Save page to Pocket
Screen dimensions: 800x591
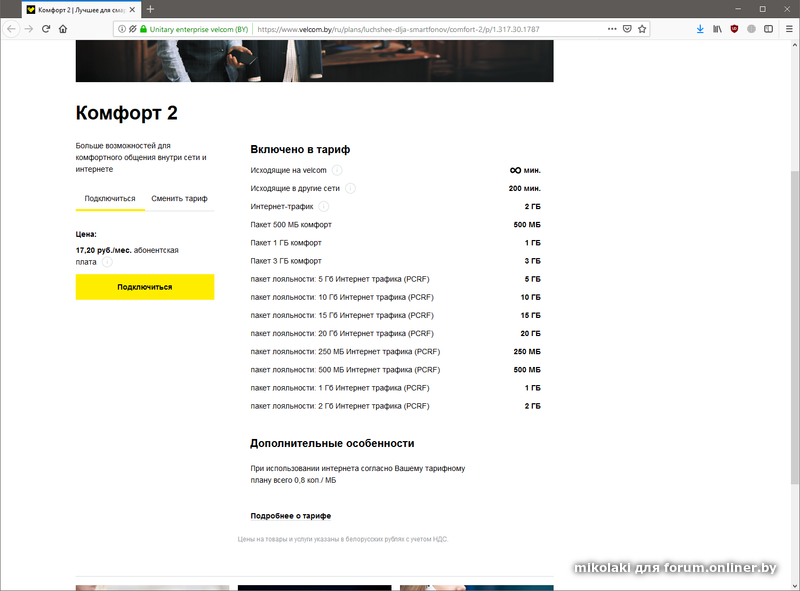pyautogui.click(x=627, y=29)
